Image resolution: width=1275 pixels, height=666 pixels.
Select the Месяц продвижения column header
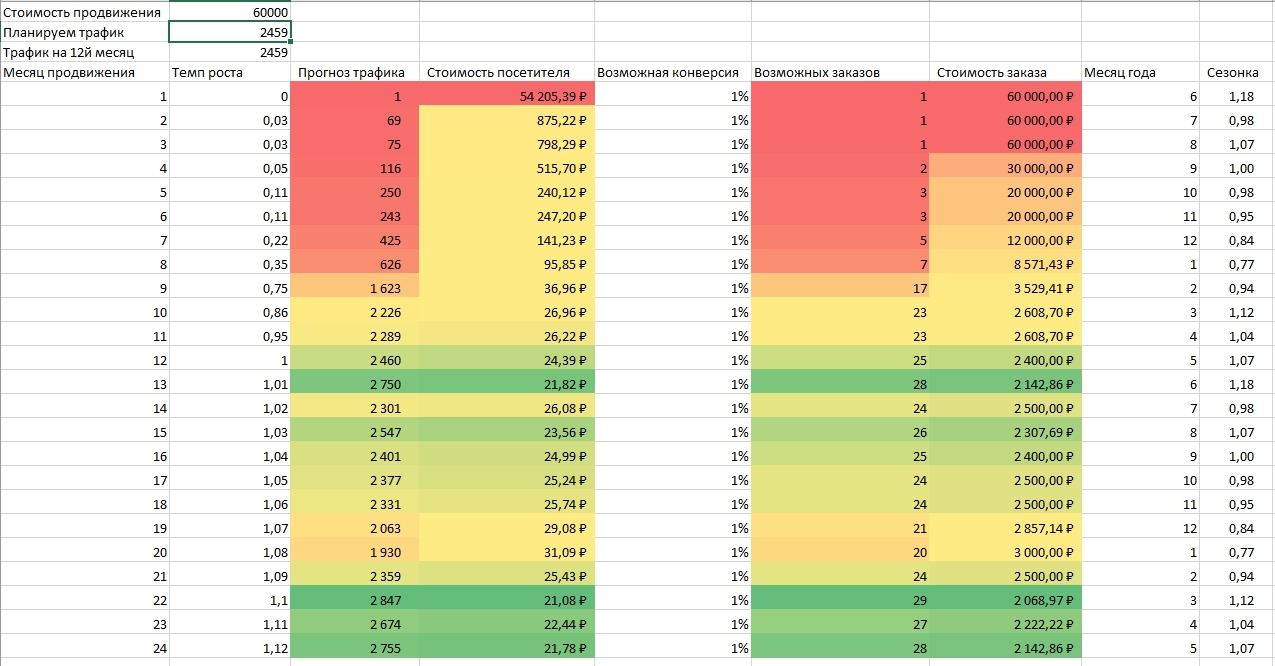coord(84,72)
